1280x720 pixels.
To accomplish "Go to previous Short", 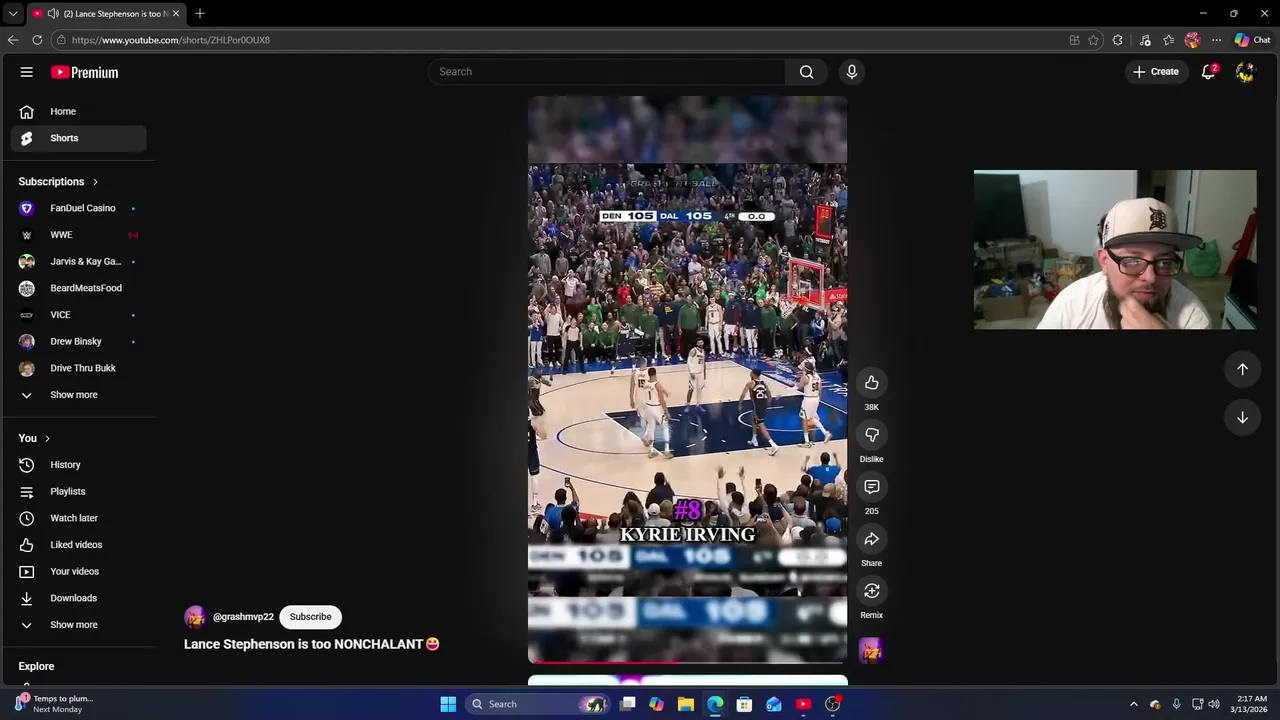I will click(x=1242, y=369).
